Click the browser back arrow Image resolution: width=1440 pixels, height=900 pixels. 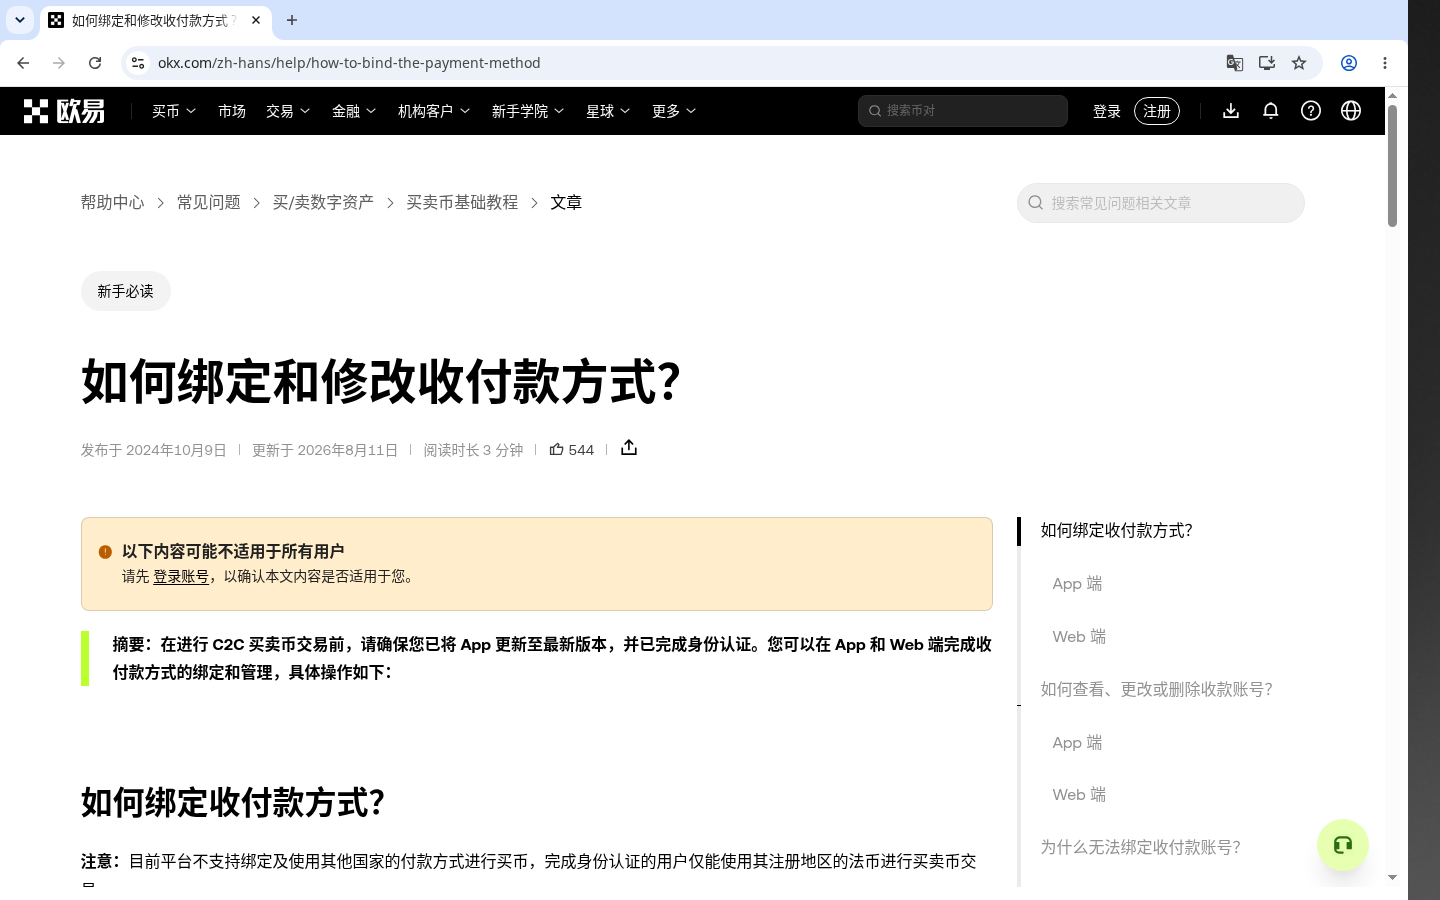[x=23, y=63]
